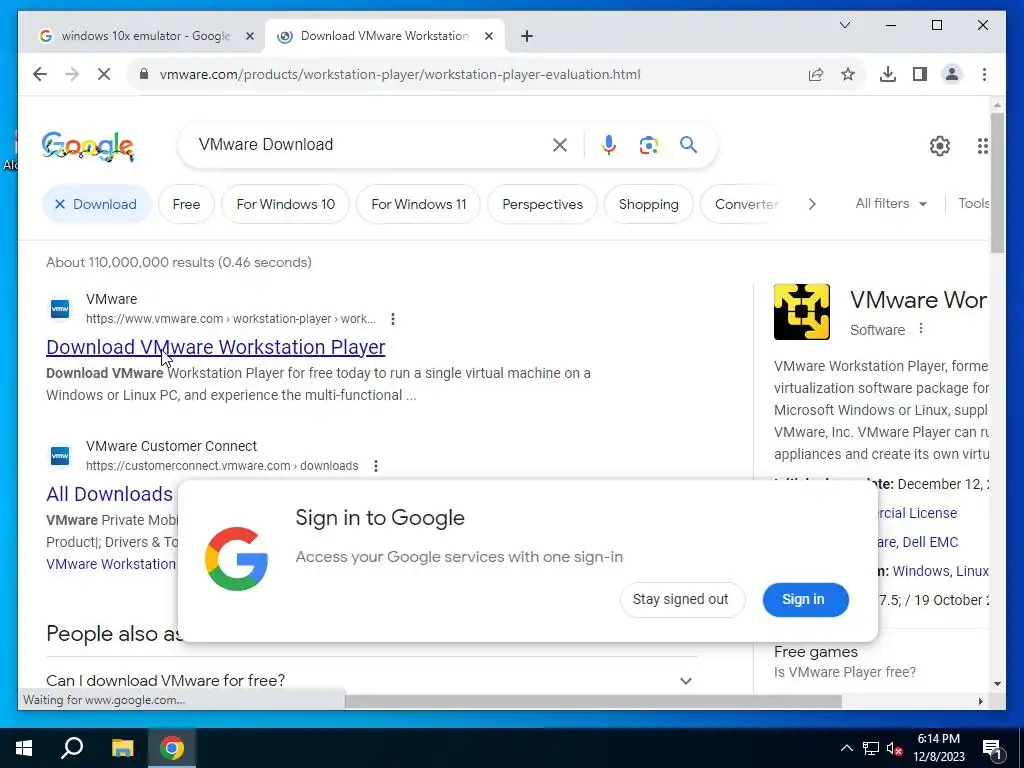
Task: Open the notification center icon
Action: (x=993, y=748)
